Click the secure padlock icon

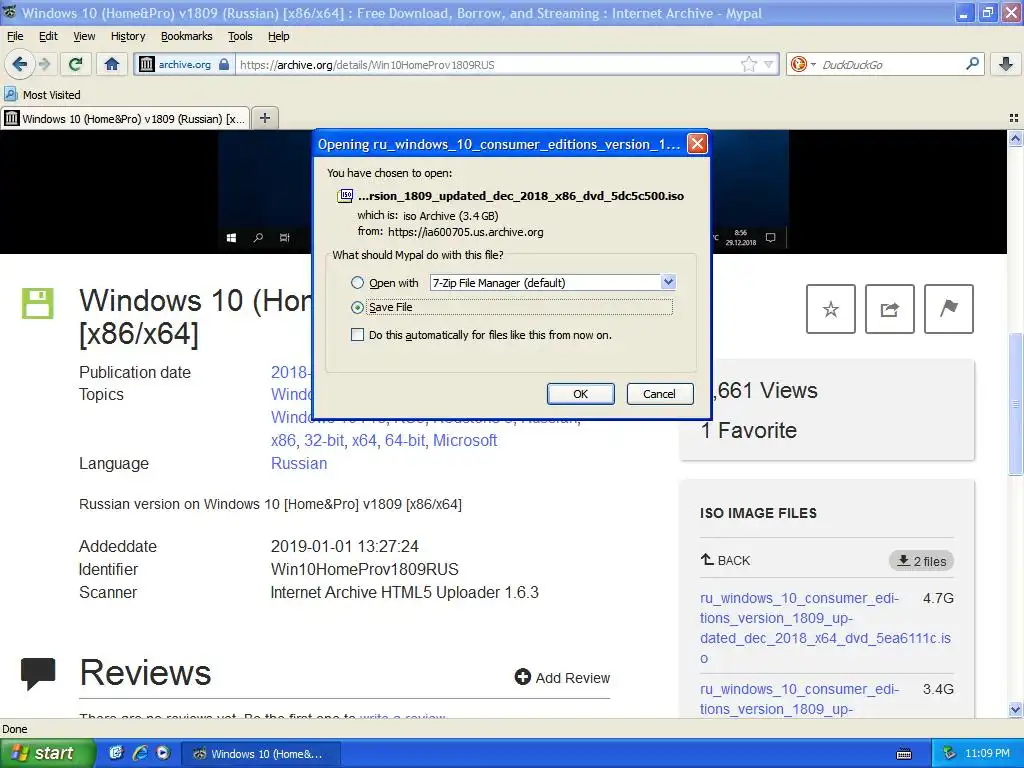(x=224, y=64)
